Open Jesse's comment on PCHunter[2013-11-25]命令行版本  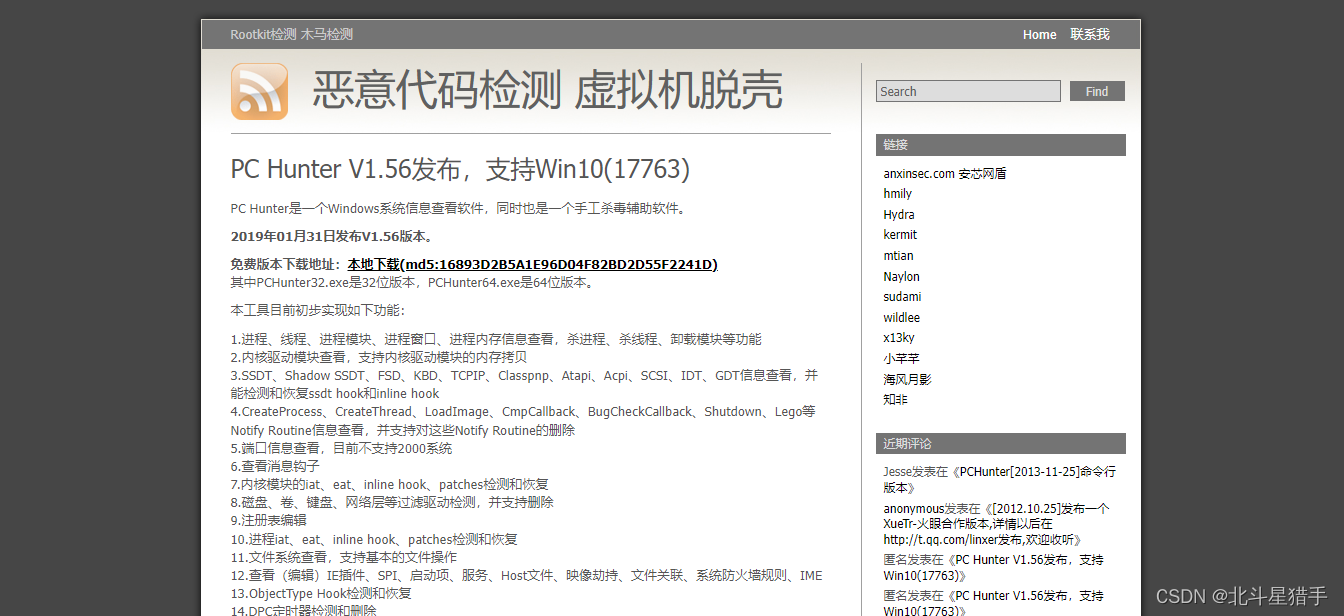(x=999, y=479)
